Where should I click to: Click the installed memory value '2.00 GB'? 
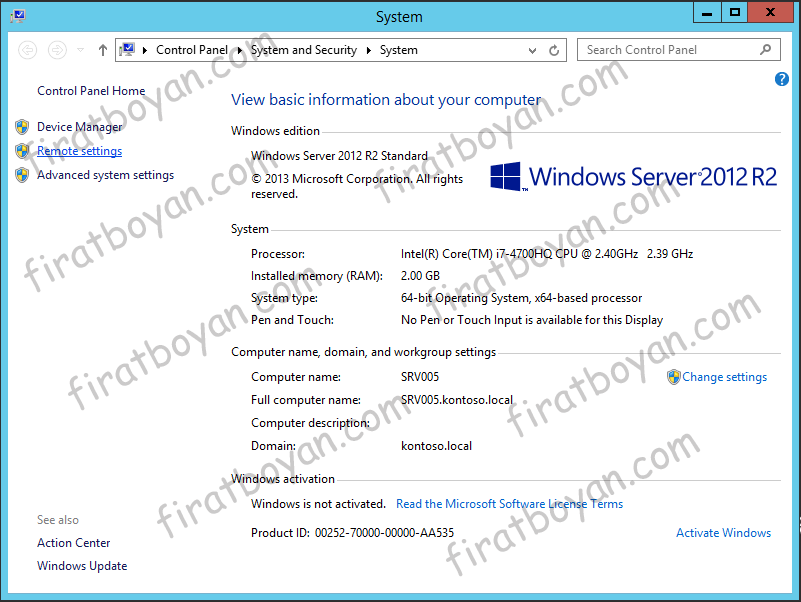click(420, 276)
